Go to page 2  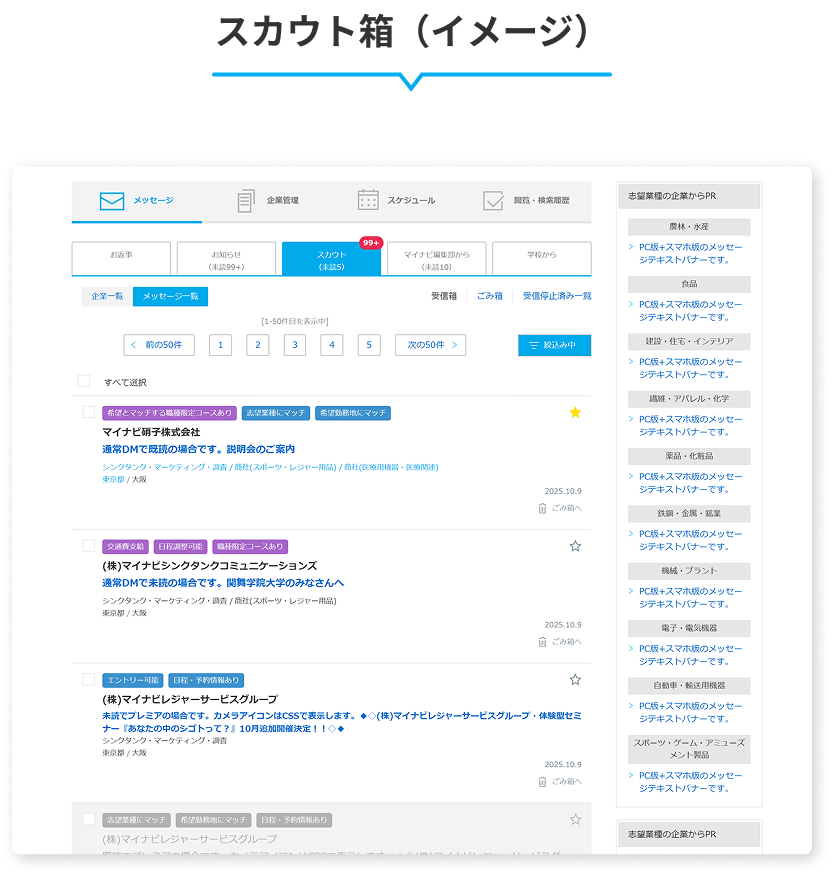[x=258, y=345]
